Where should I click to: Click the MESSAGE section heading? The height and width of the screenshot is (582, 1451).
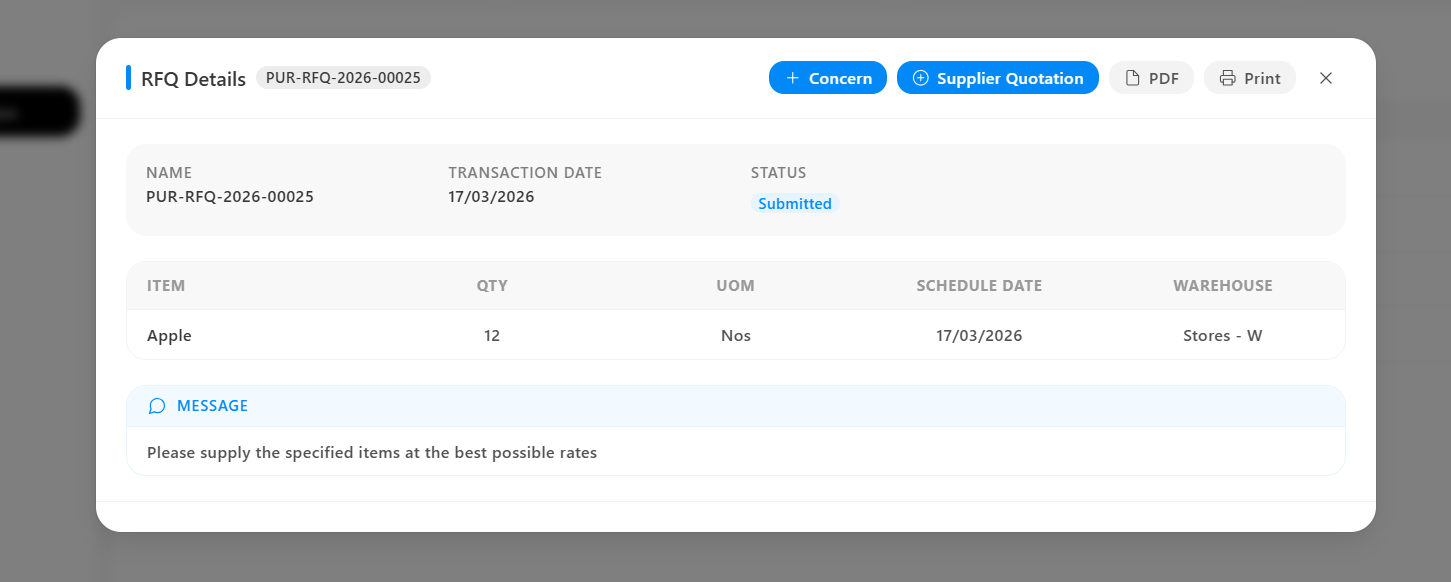tap(212, 406)
